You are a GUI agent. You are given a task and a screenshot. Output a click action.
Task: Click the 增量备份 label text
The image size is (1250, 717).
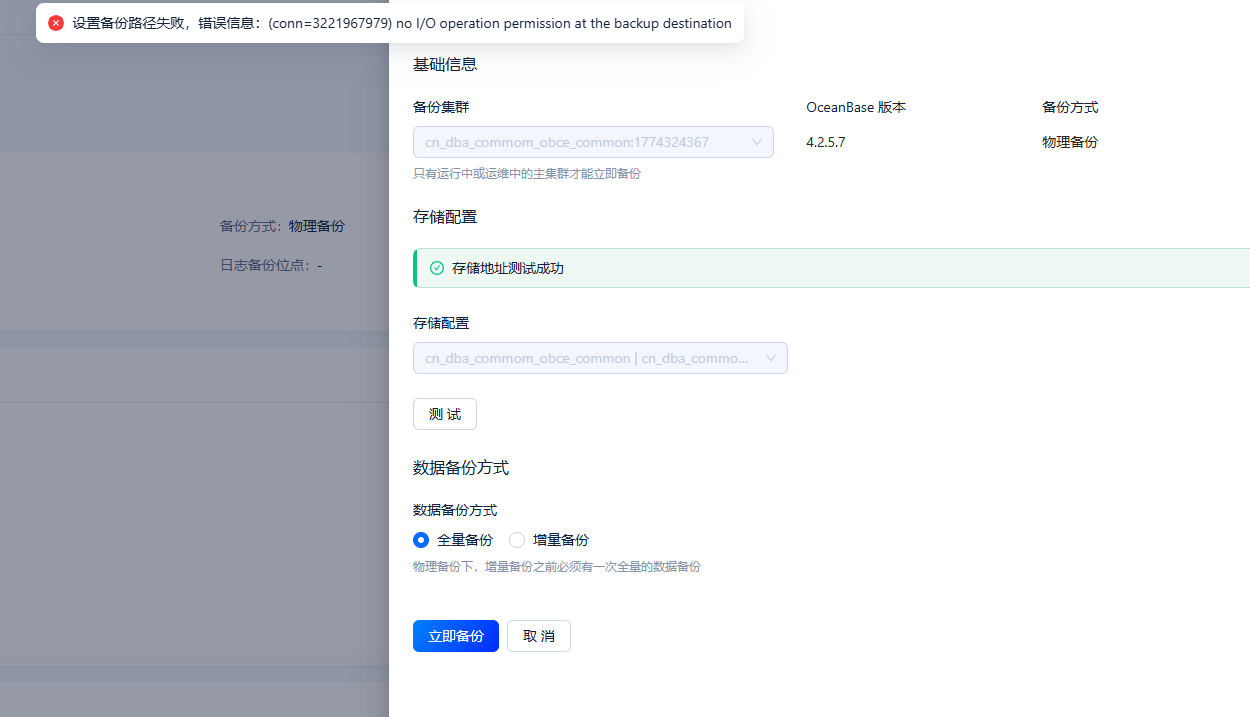[560, 540]
